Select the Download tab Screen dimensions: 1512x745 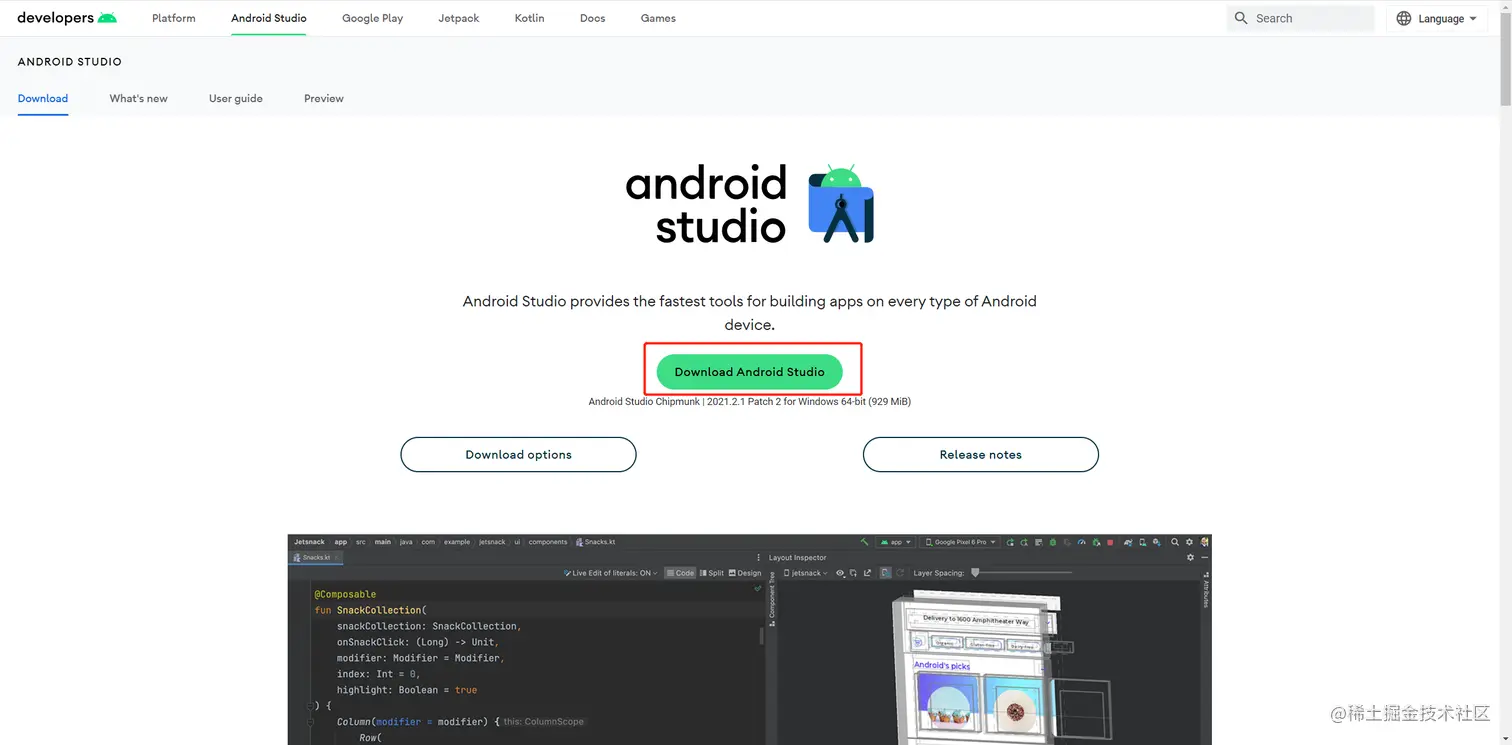(x=43, y=98)
